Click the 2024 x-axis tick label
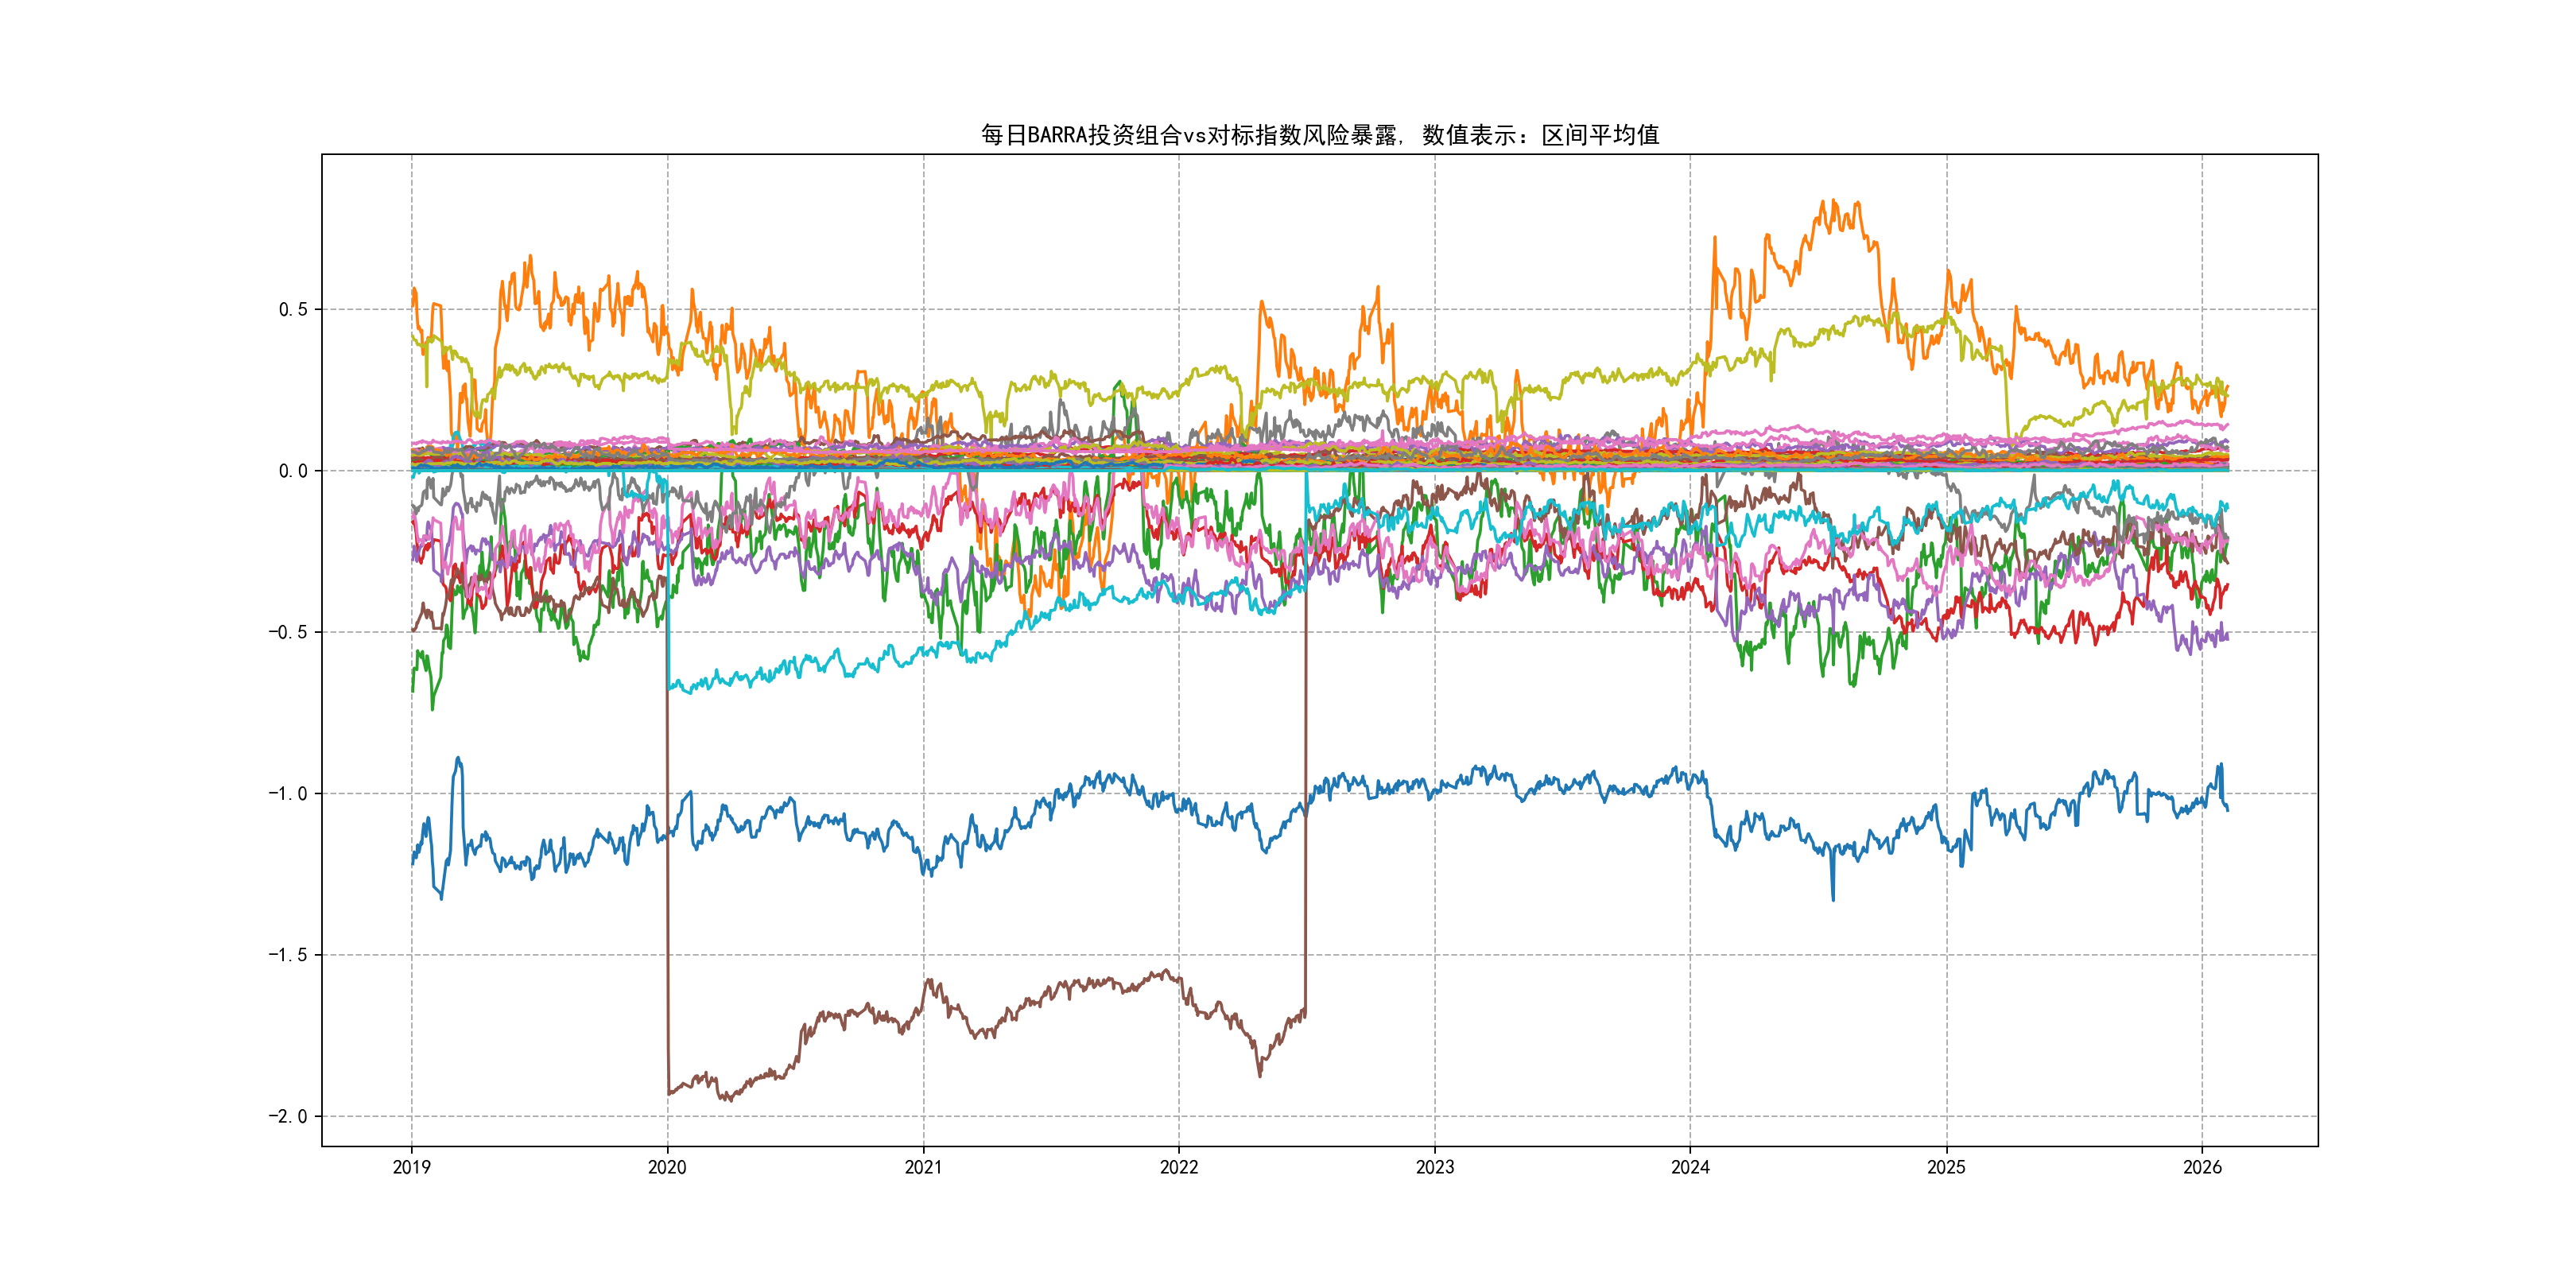The width and height of the screenshot is (2576, 1288). coord(1690,1167)
